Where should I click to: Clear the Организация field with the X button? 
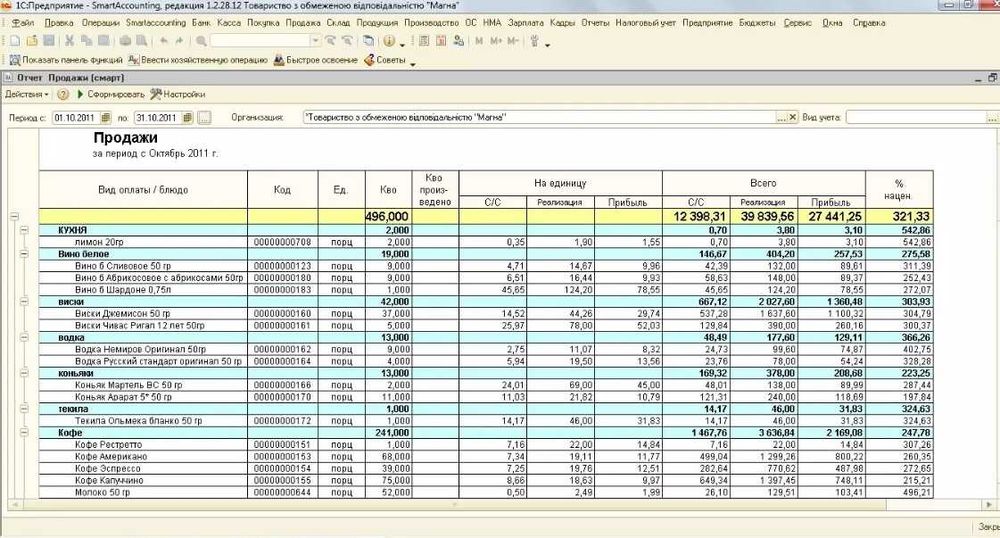pyautogui.click(x=795, y=118)
